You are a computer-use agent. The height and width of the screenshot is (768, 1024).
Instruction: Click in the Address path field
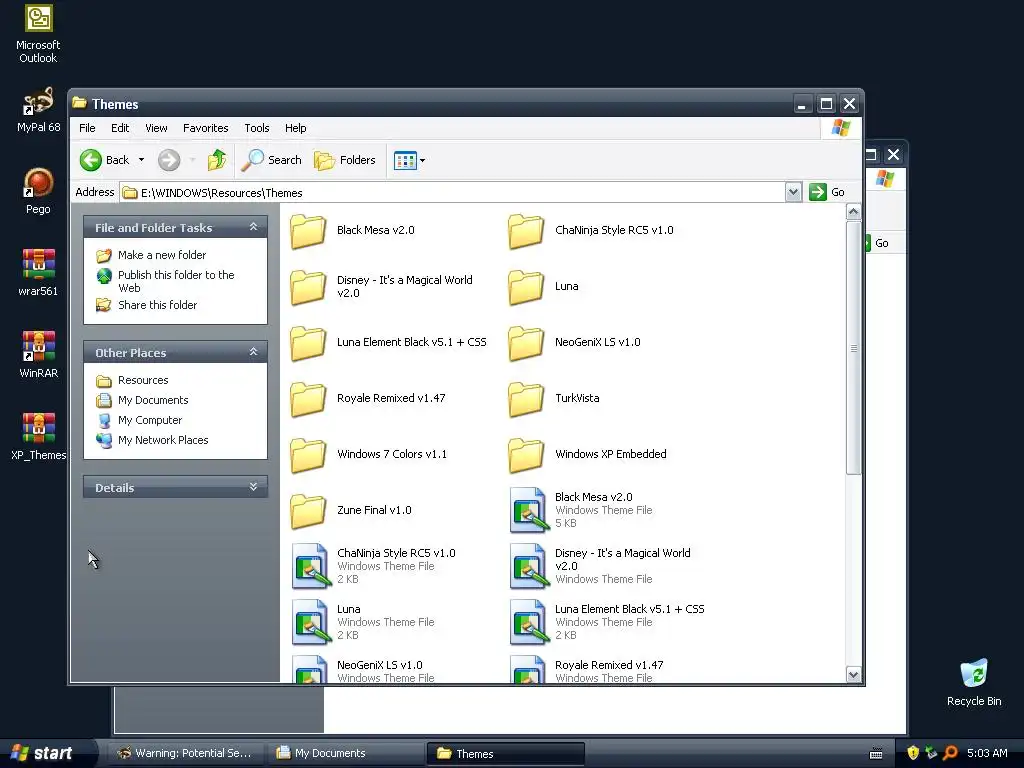point(453,192)
